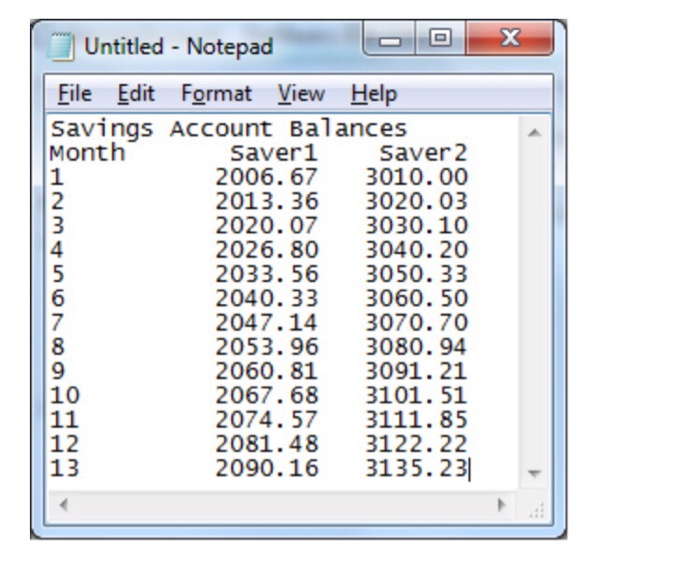700x579 pixels.
Task: Click the value 3050.33
Action: 417,274
